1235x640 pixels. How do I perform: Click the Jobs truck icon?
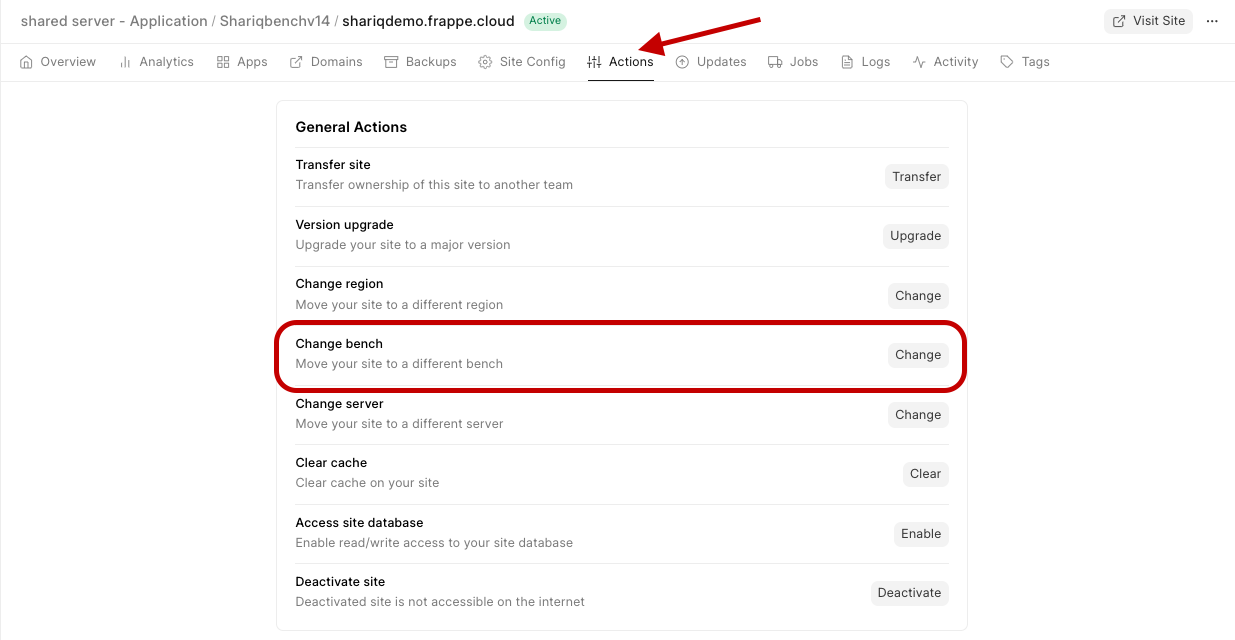(775, 62)
